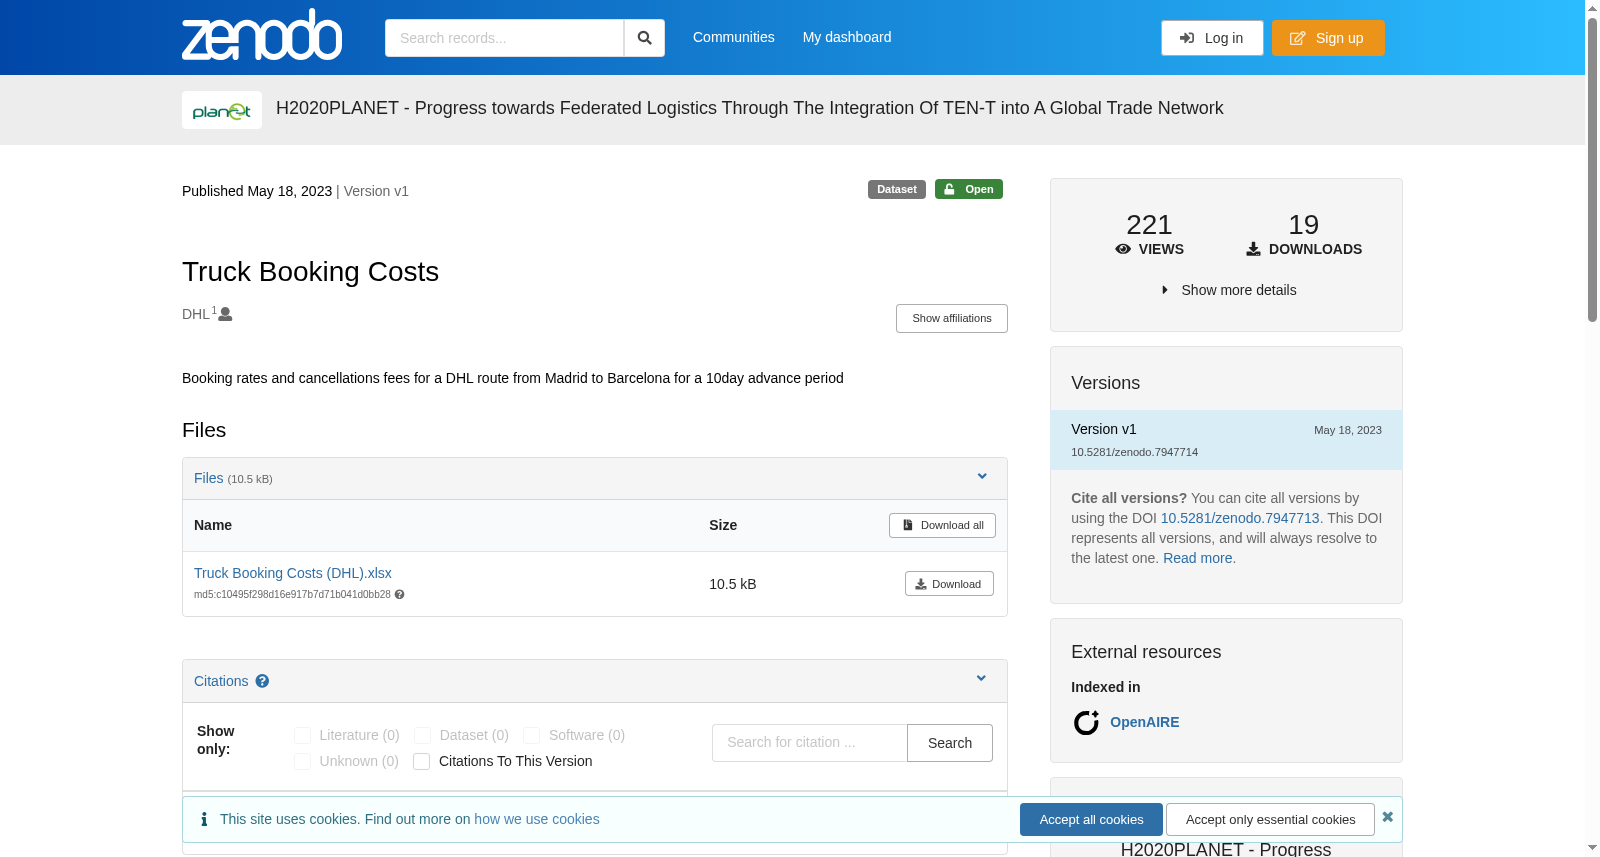Click the 10.5 kB file size cell
1600x857 pixels.
coord(733,584)
